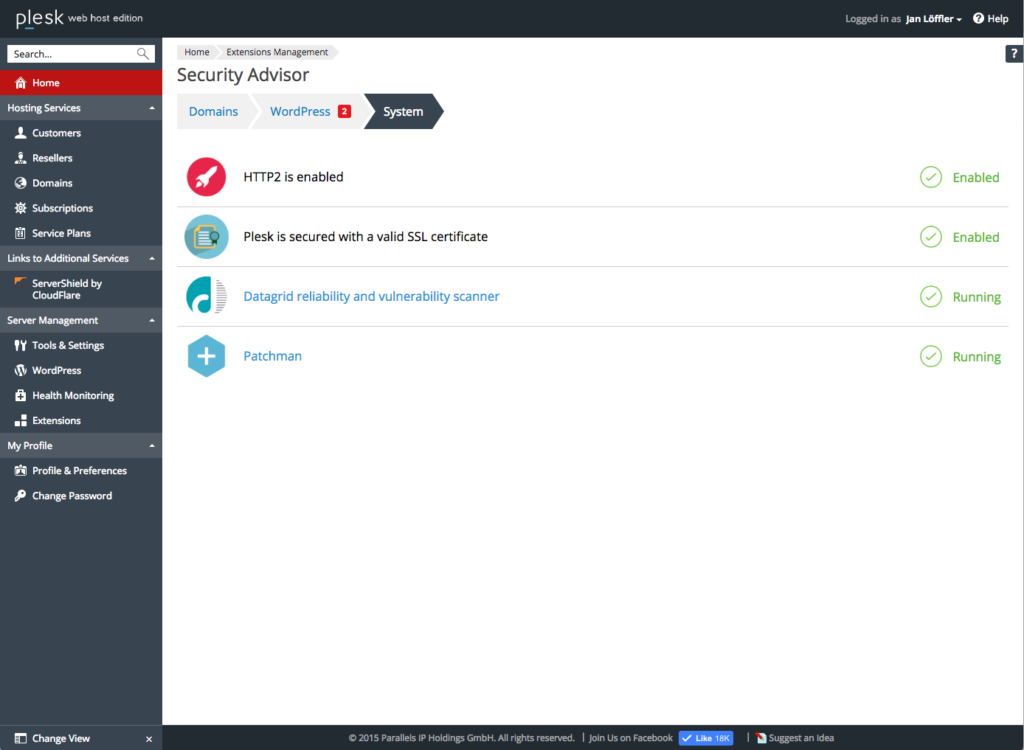The width and height of the screenshot is (1024, 750).
Task: Click into the Search input field
Action: point(73,54)
